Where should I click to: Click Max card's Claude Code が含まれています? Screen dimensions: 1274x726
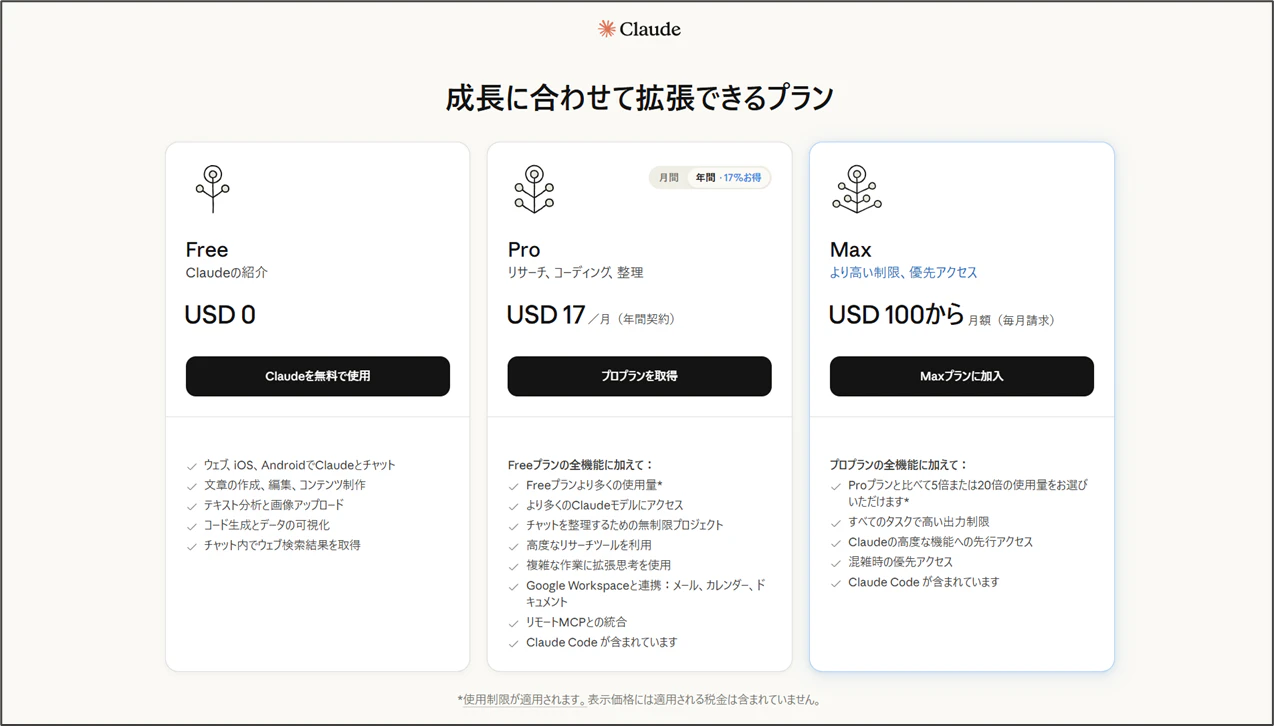924,582
